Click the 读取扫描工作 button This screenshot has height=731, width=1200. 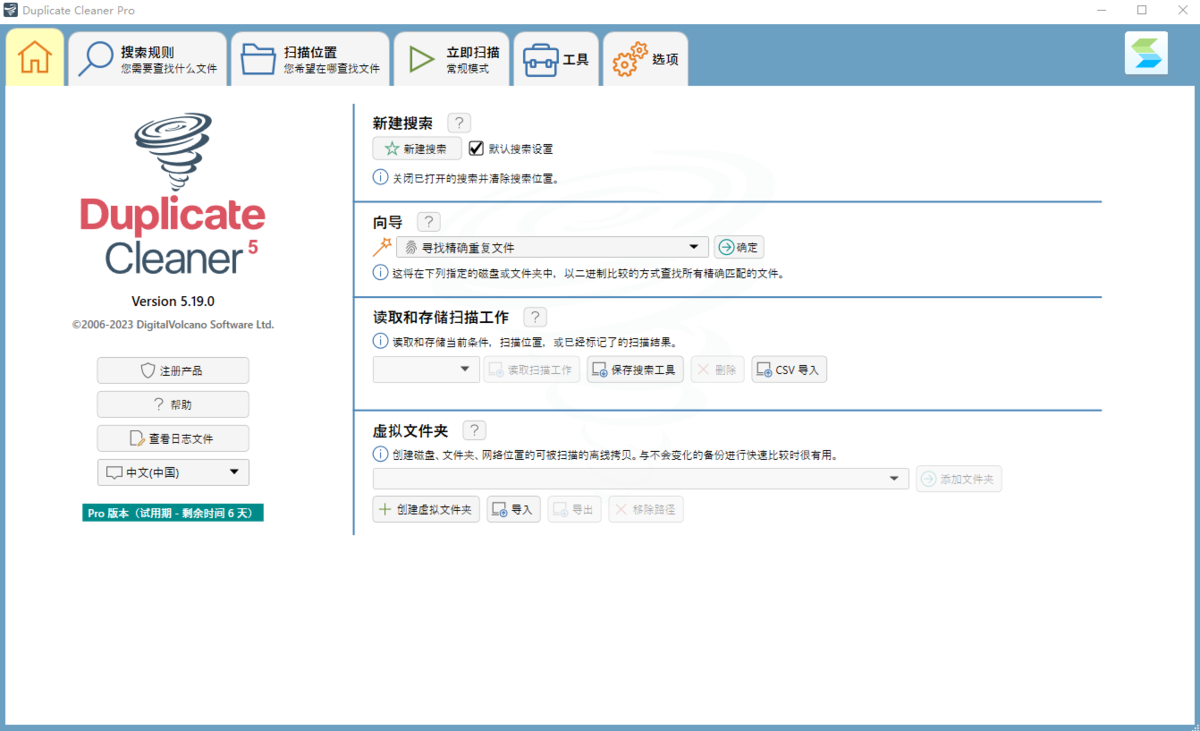[x=532, y=370]
